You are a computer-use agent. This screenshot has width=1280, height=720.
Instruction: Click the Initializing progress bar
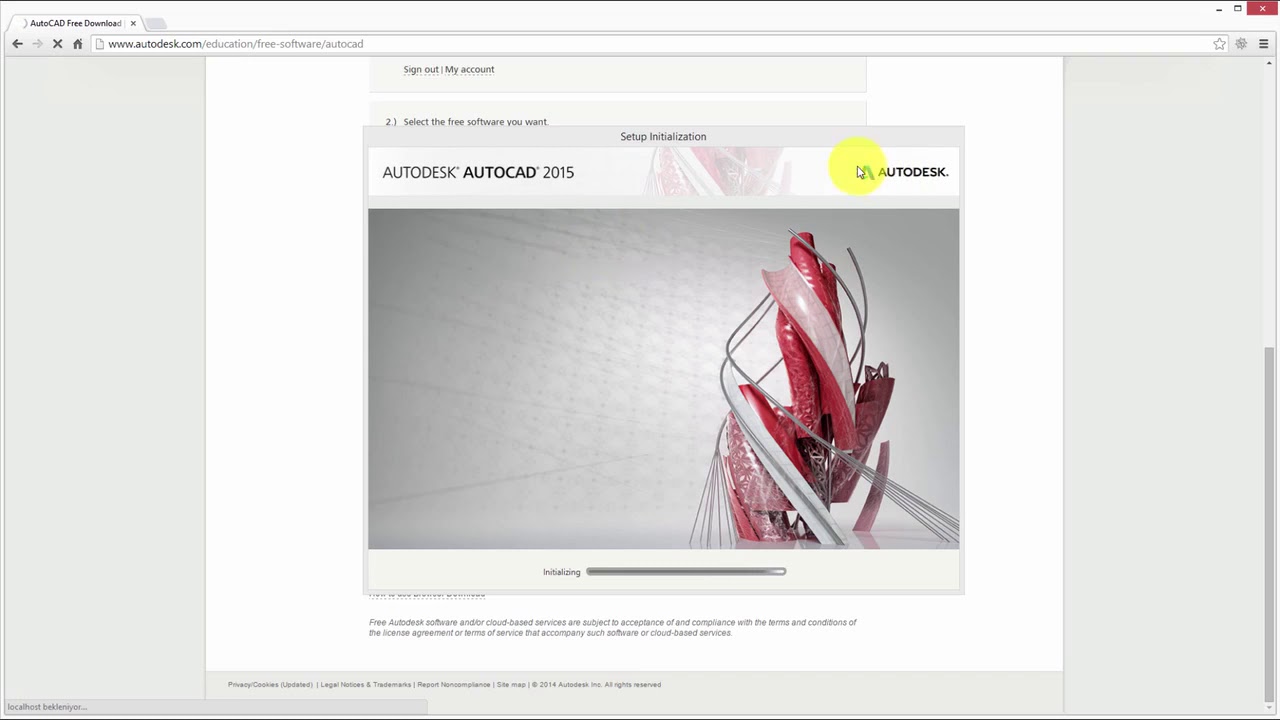pyautogui.click(x=686, y=572)
